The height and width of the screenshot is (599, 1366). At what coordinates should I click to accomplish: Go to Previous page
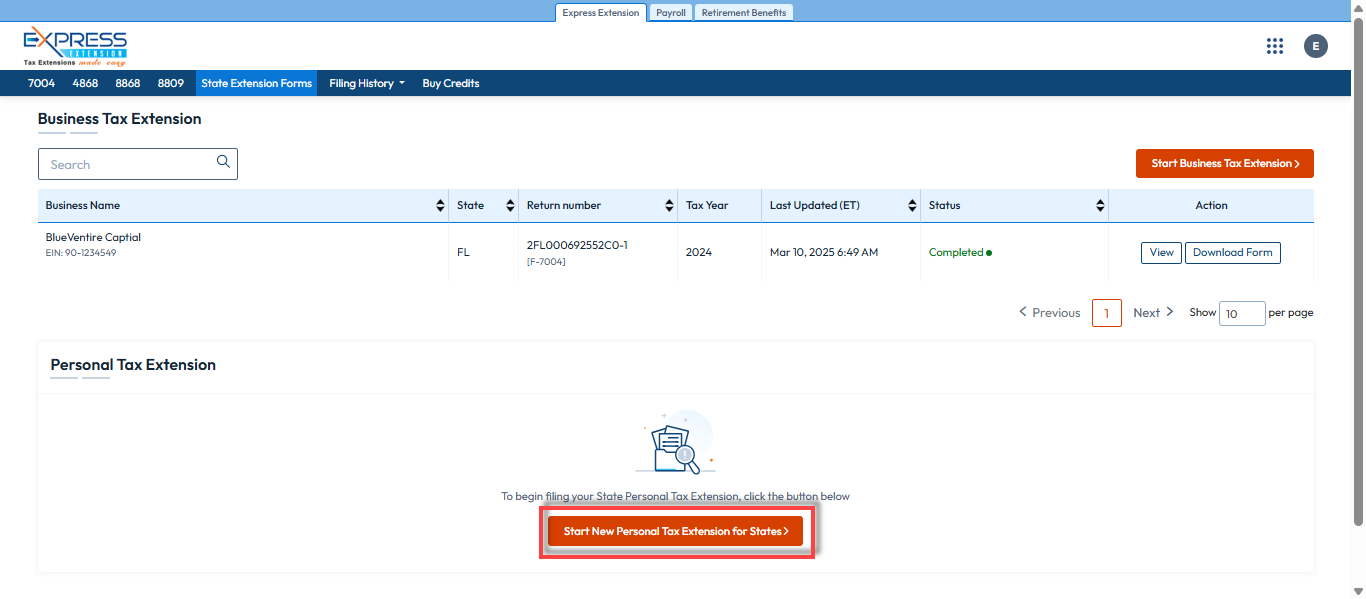point(1050,312)
